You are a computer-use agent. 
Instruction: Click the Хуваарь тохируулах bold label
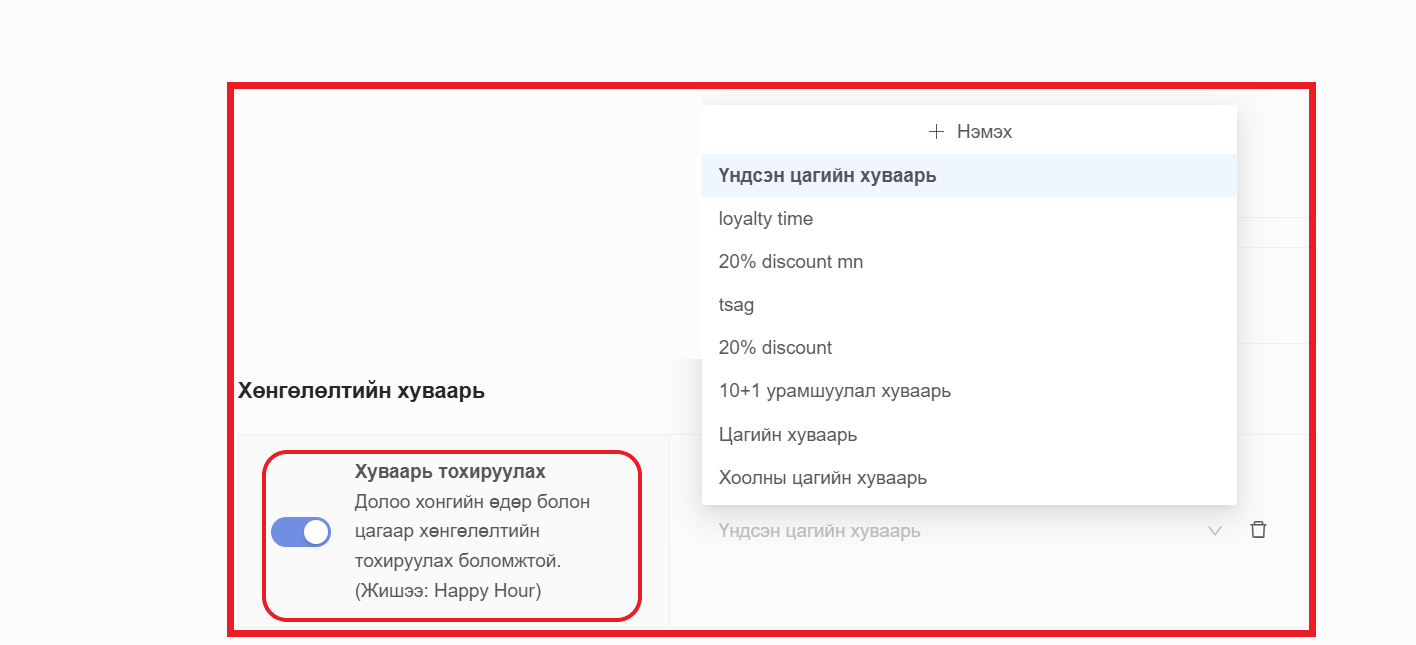point(450,471)
